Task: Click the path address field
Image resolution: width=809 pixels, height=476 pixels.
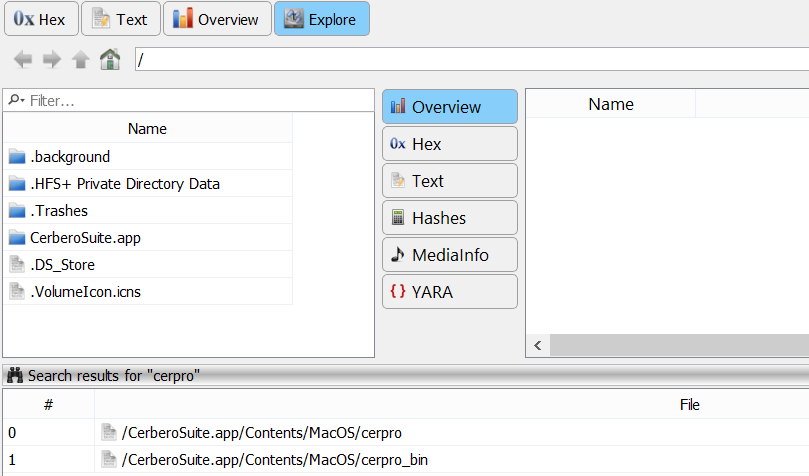Action: click(472, 59)
